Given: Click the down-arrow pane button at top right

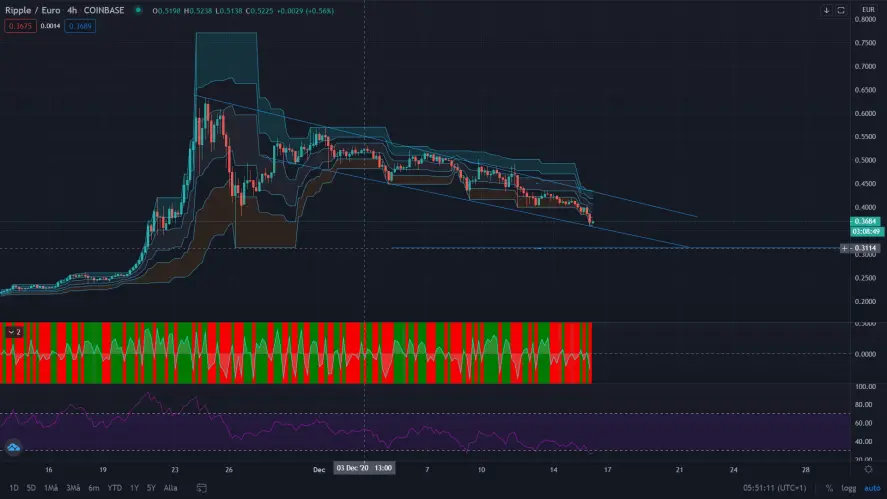Looking at the screenshot, I should pyautogui.click(x=826, y=10).
